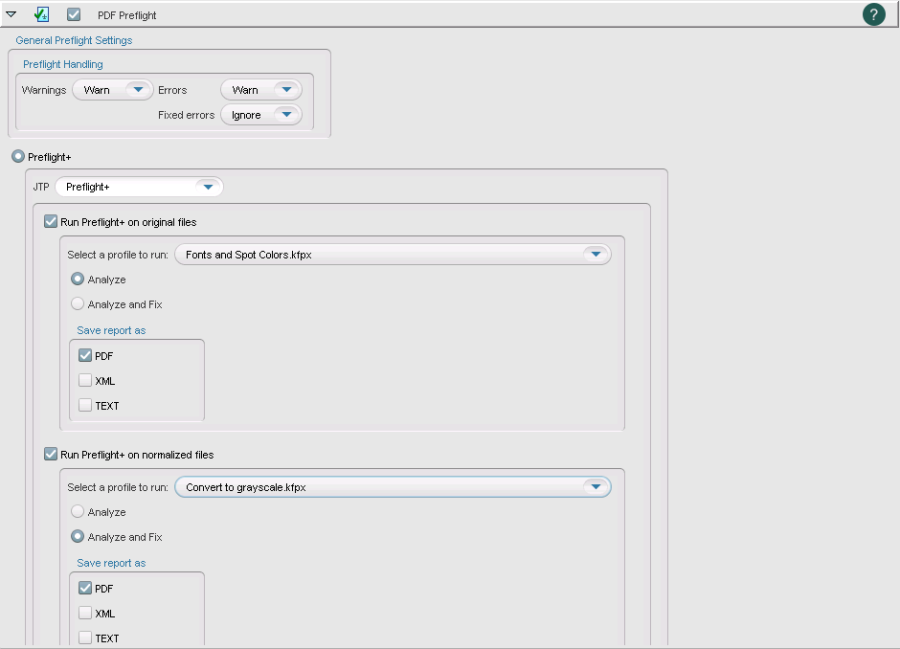Enable XML report for normalized files
Viewport: 900px width, 649px height.
point(85,612)
